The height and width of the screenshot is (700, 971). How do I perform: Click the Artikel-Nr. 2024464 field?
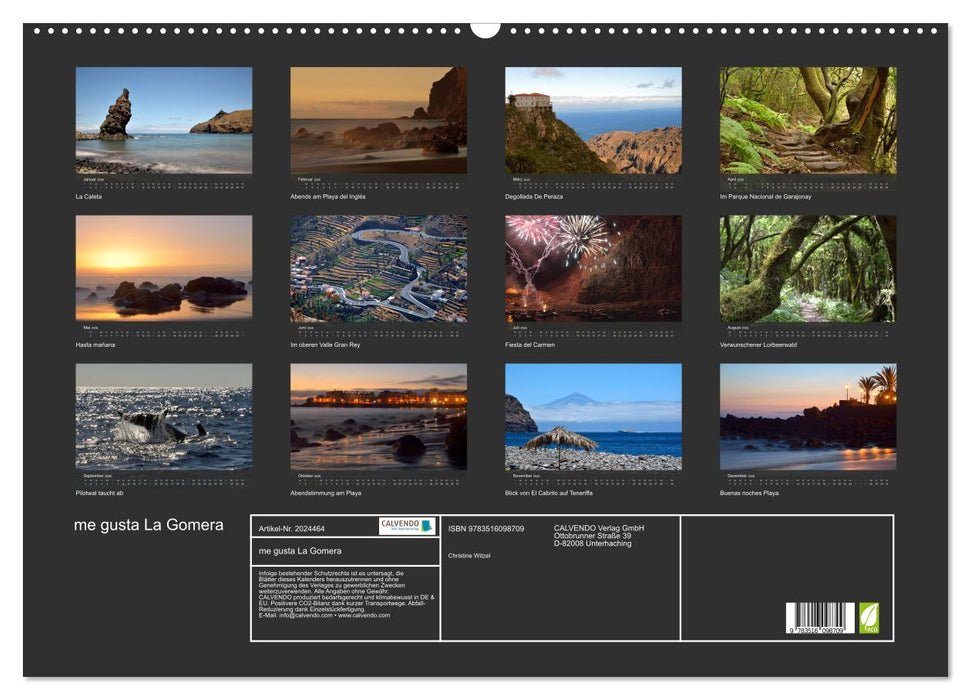[x=292, y=527]
